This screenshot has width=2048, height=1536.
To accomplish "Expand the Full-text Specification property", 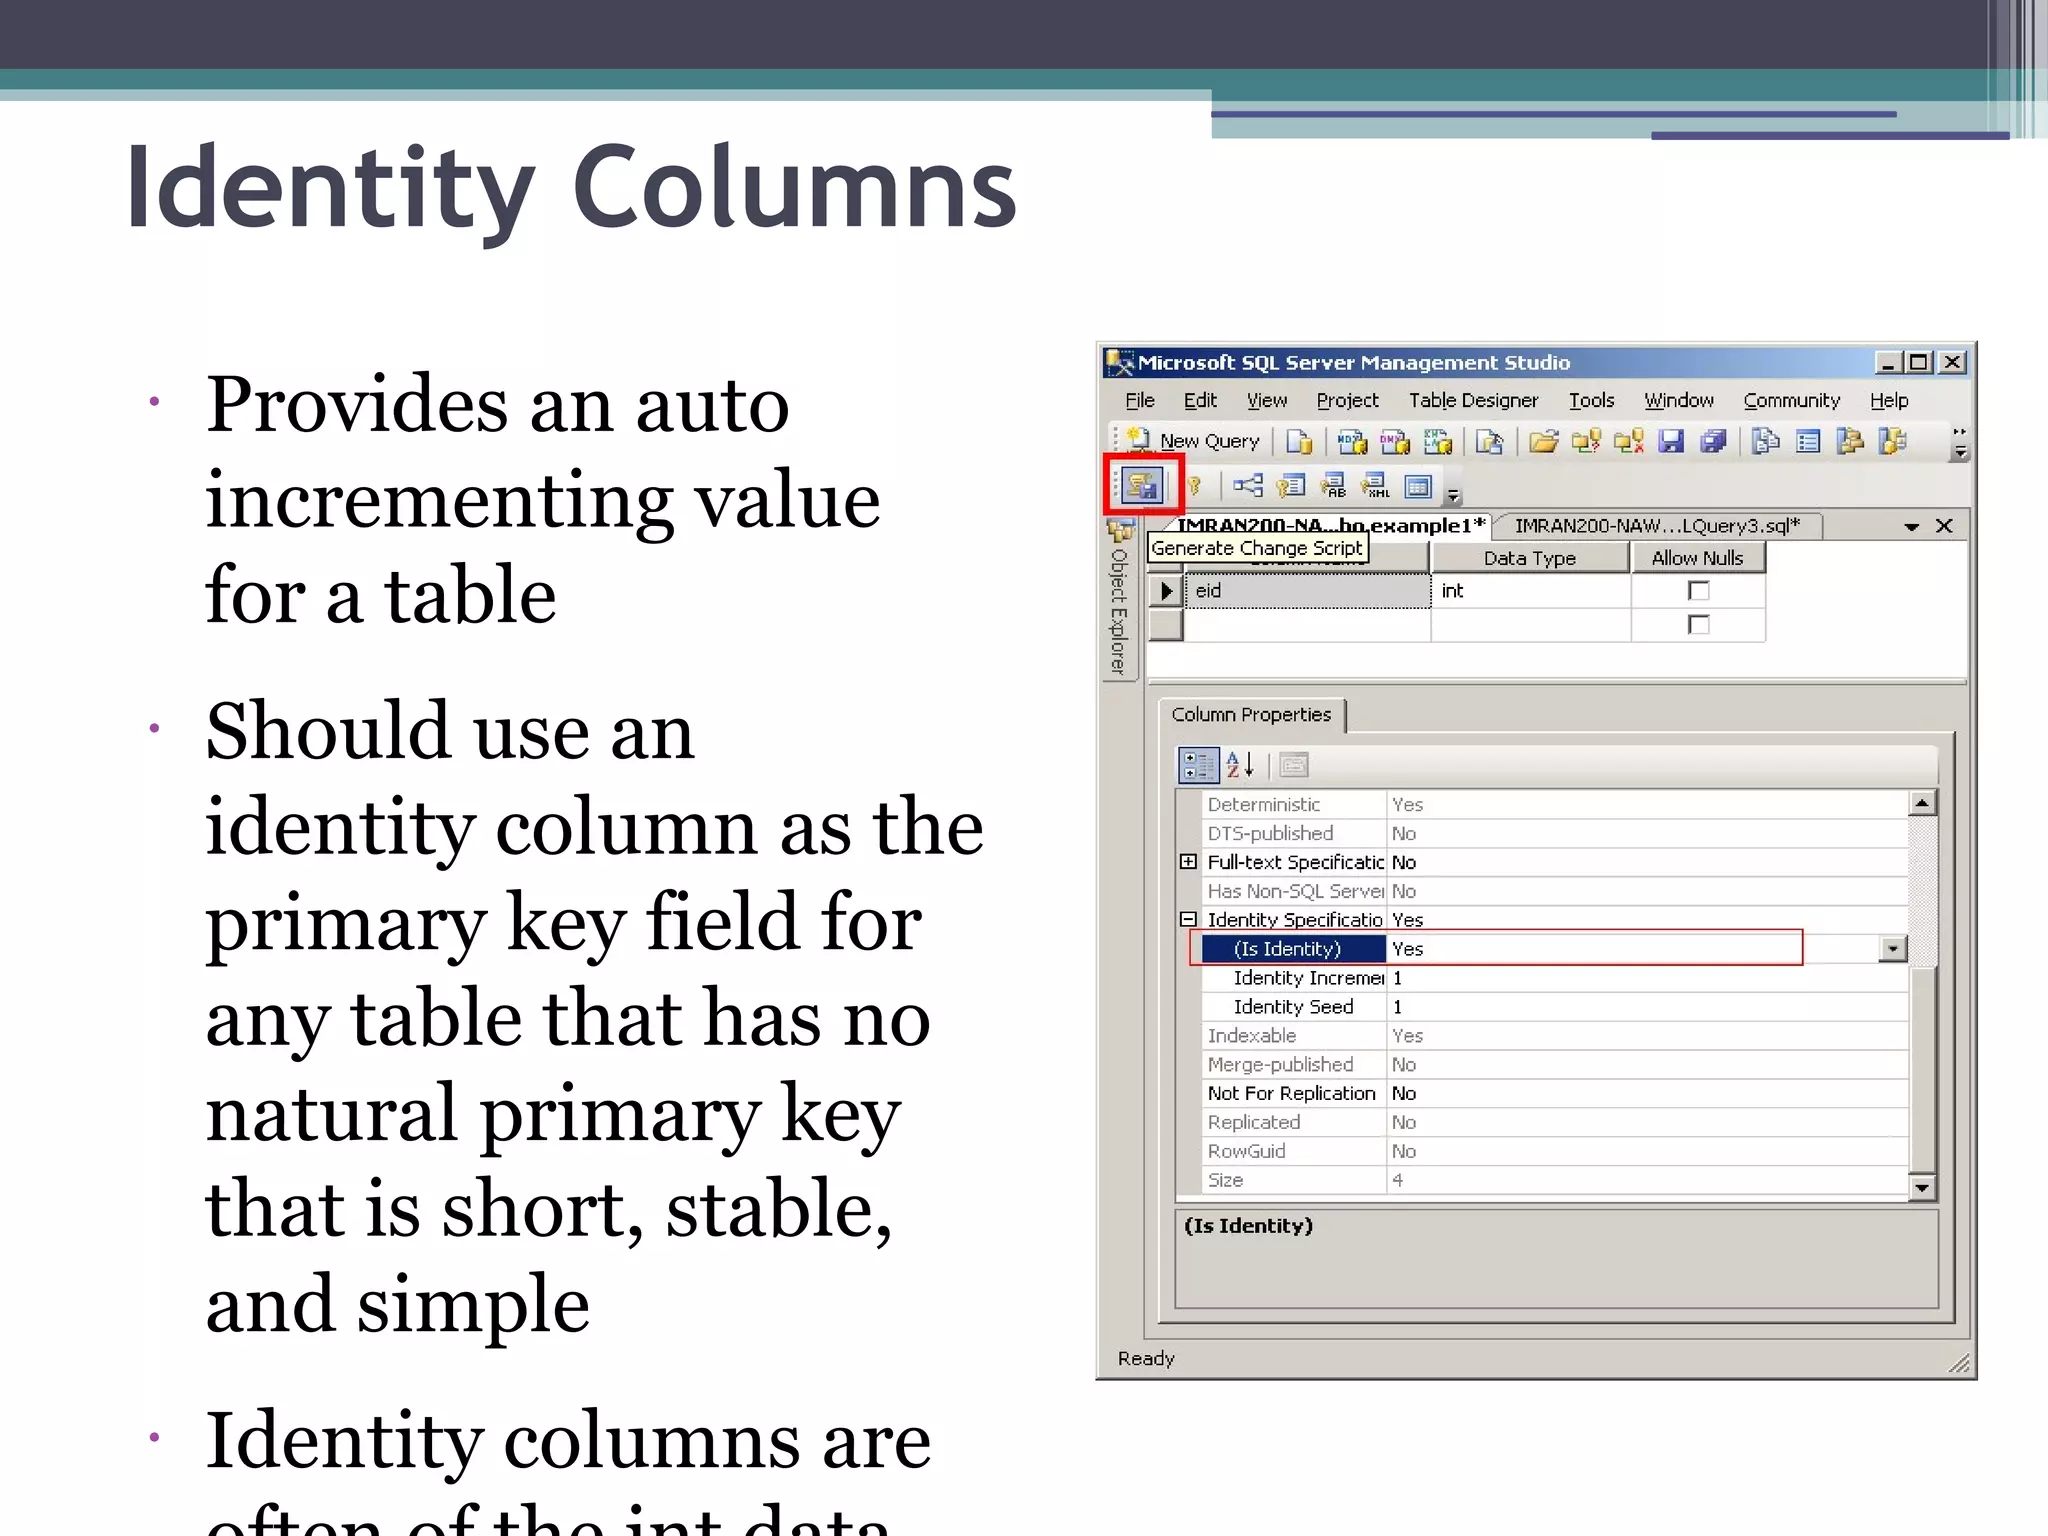I will 1188,862.
